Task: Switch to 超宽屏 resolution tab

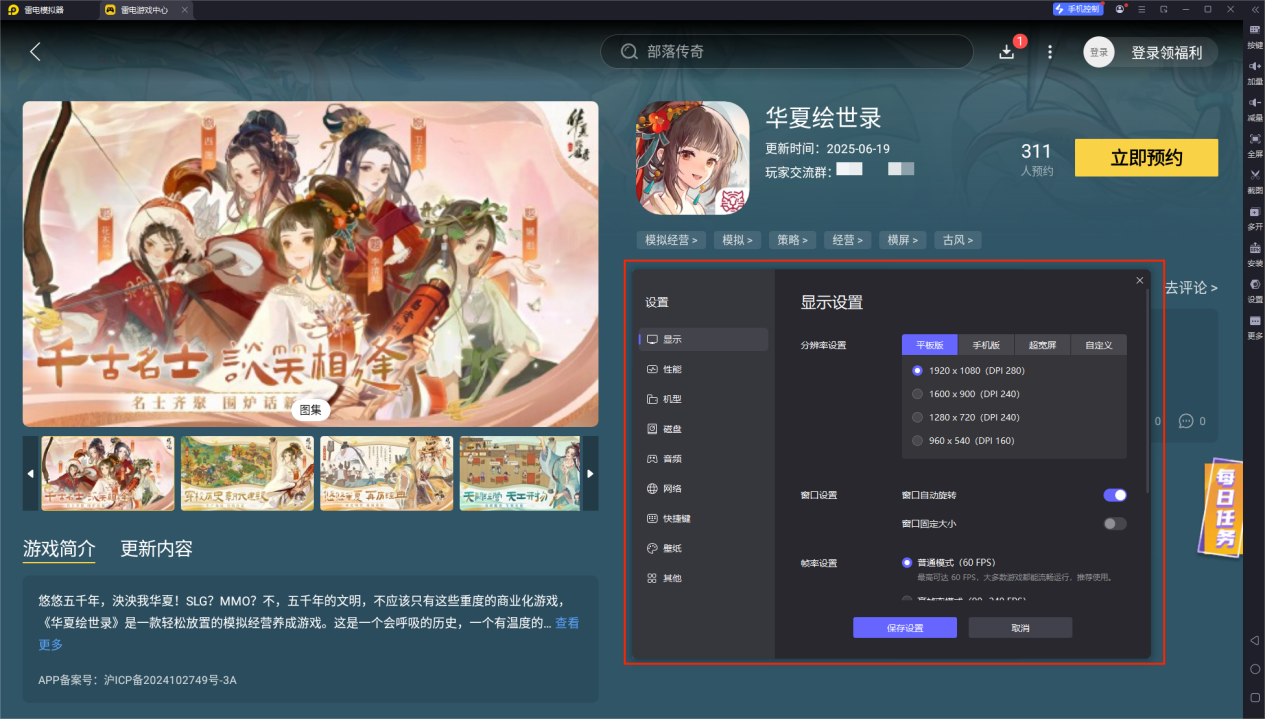Action: pyautogui.click(x=1043, y=345)
